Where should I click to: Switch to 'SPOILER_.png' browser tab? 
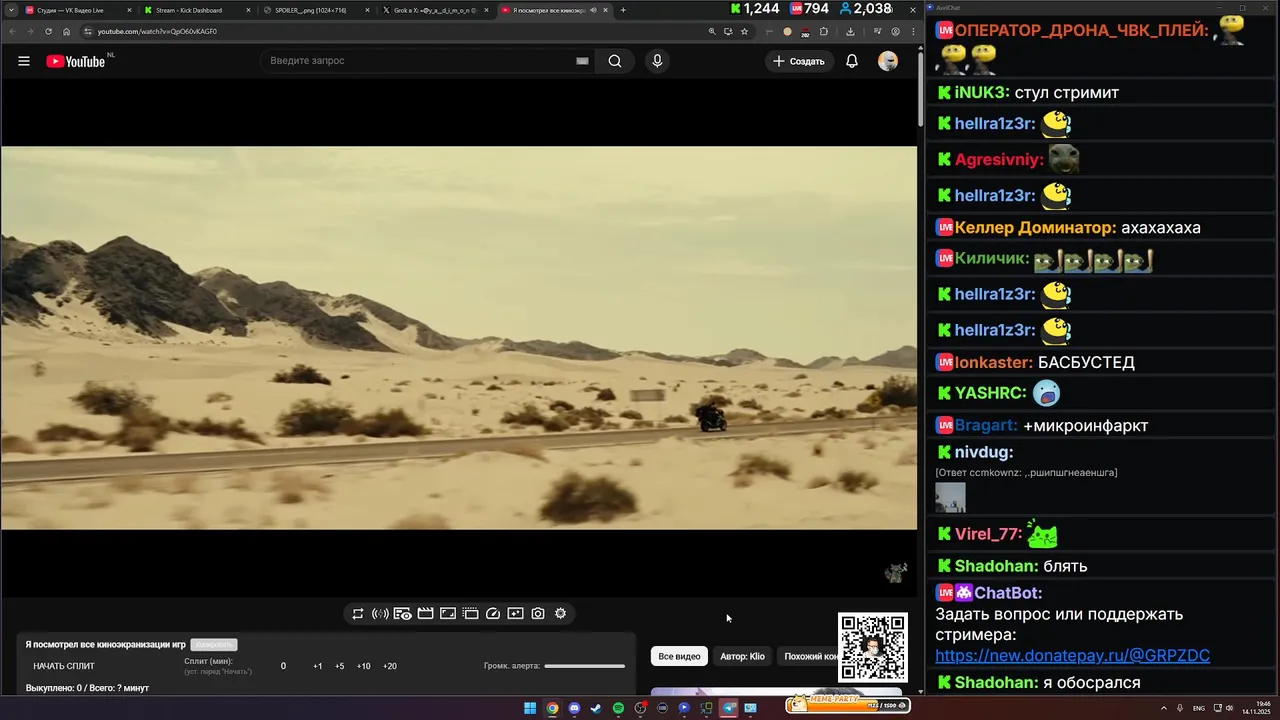coord(313,10)
